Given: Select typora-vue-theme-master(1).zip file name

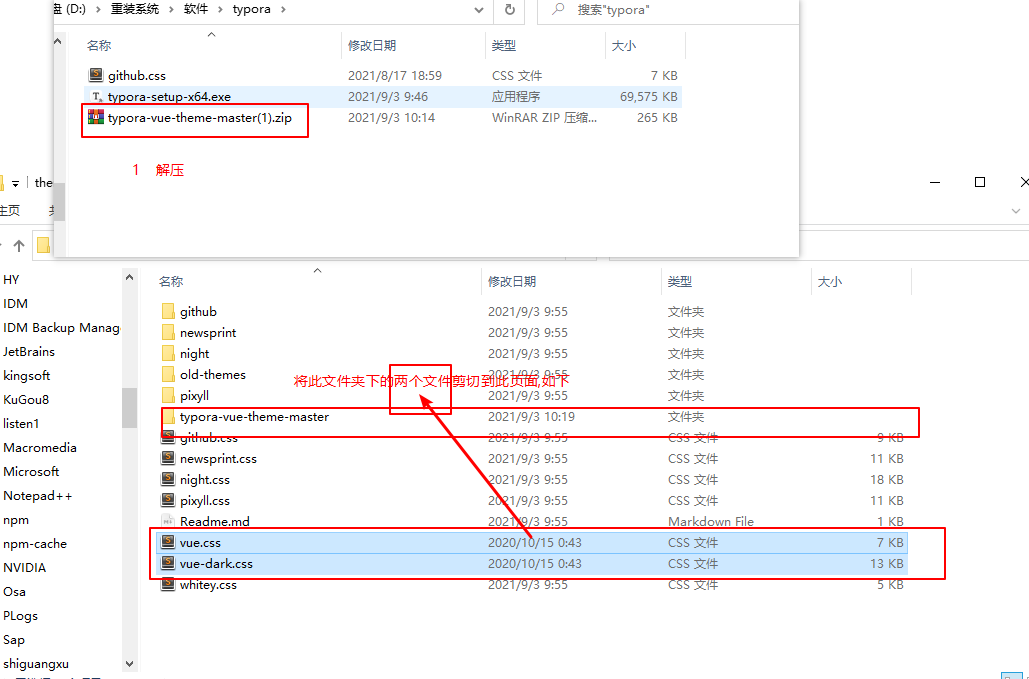Looking at the screenshot, I should click(200, 118).
